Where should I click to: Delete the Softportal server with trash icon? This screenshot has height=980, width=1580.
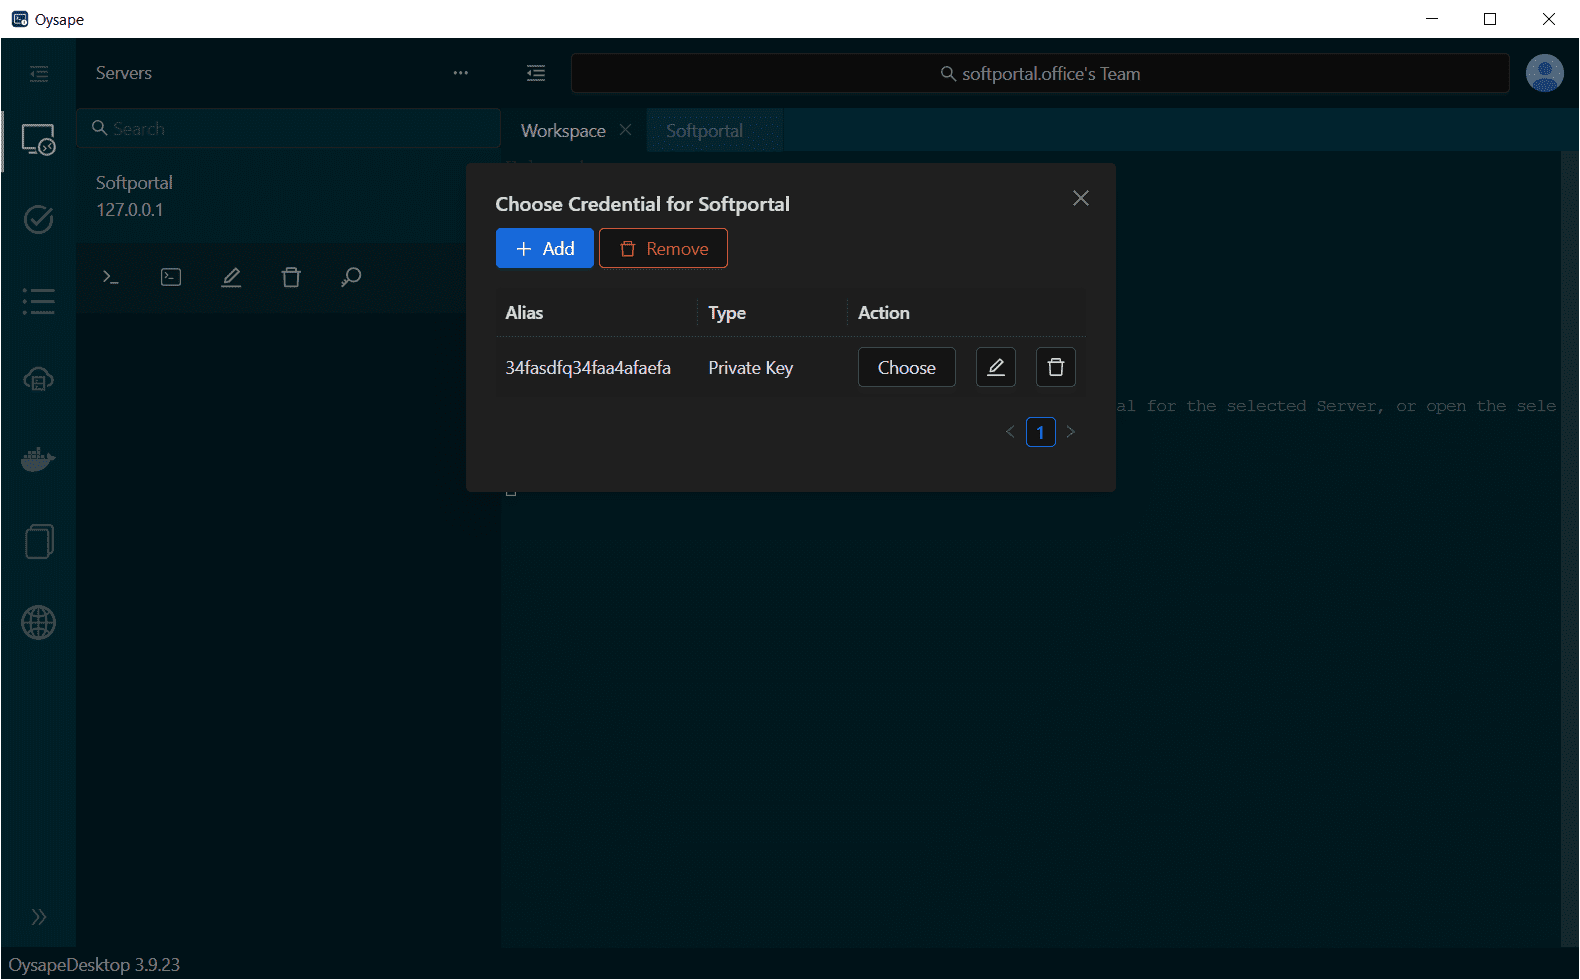coord(291,277)
